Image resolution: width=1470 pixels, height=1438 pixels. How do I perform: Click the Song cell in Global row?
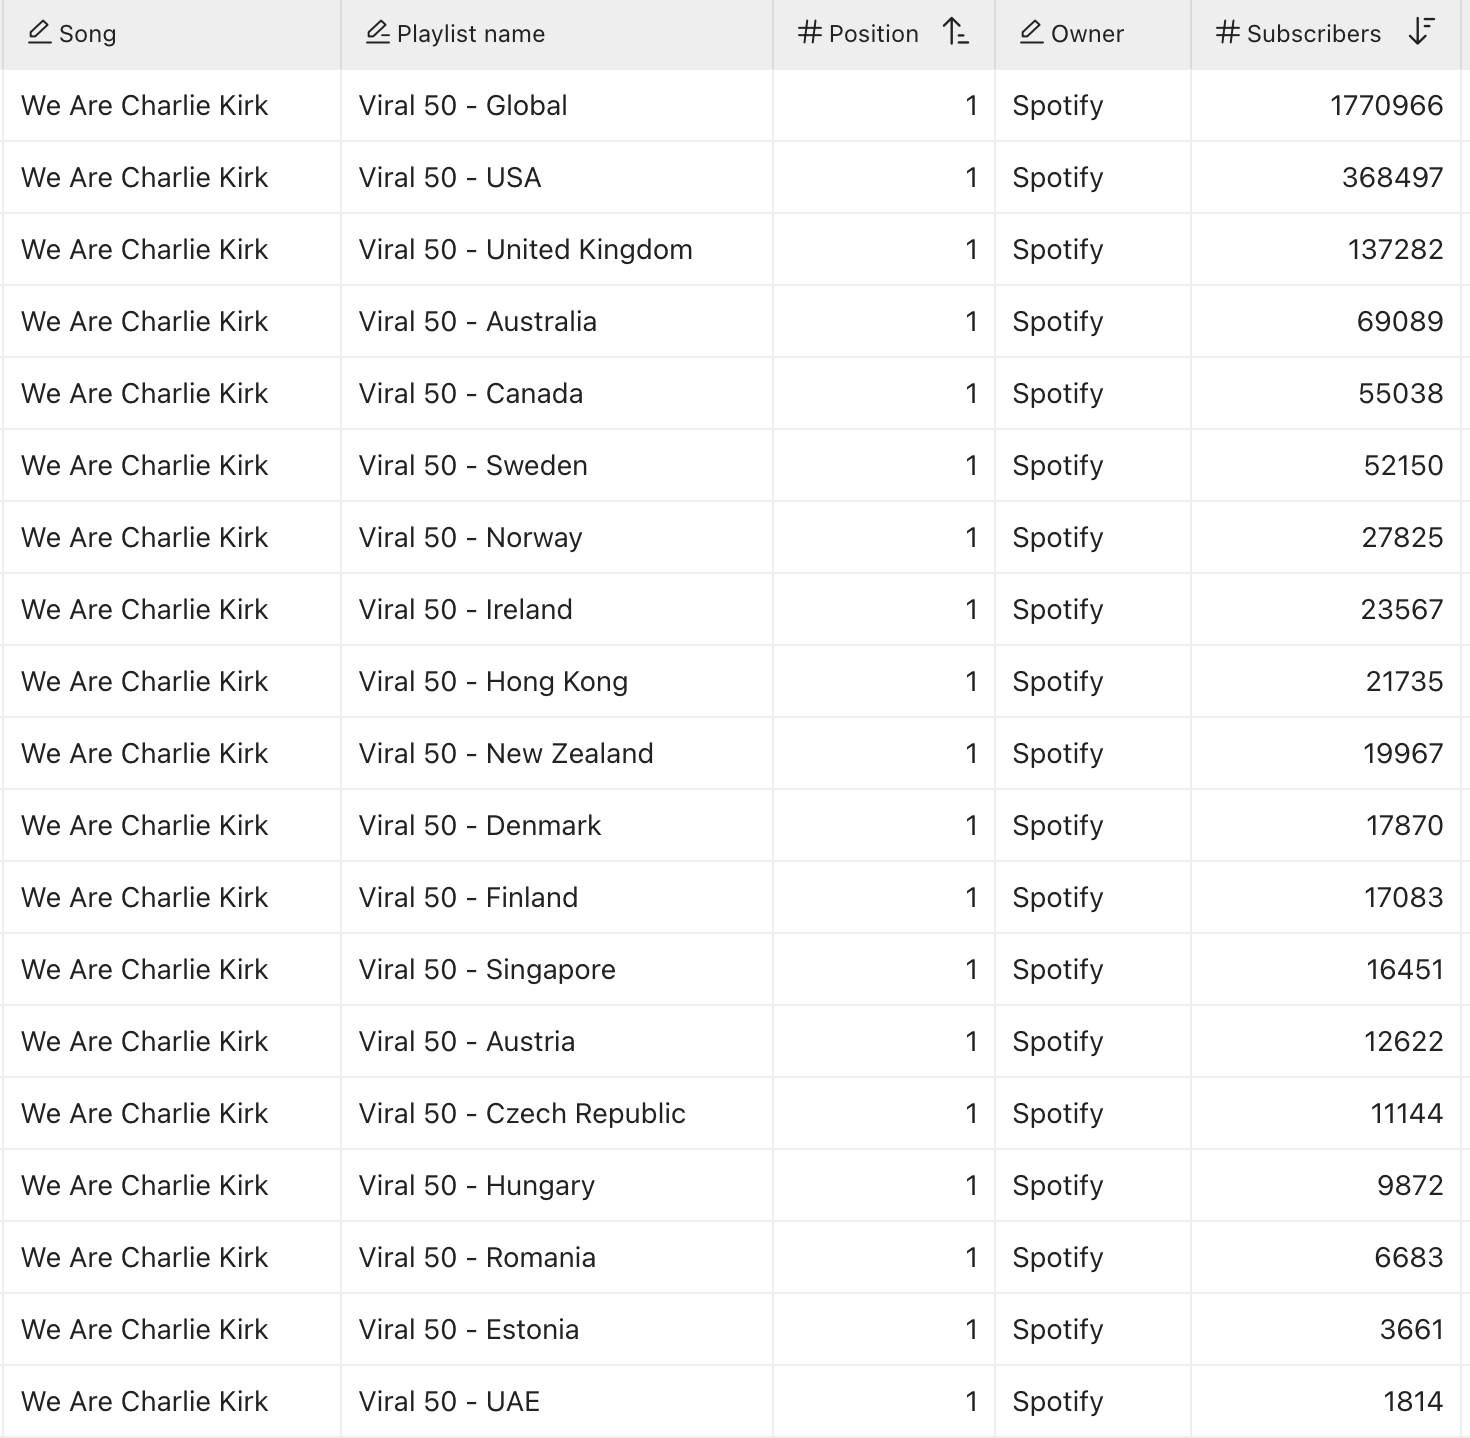click(172, 105)
